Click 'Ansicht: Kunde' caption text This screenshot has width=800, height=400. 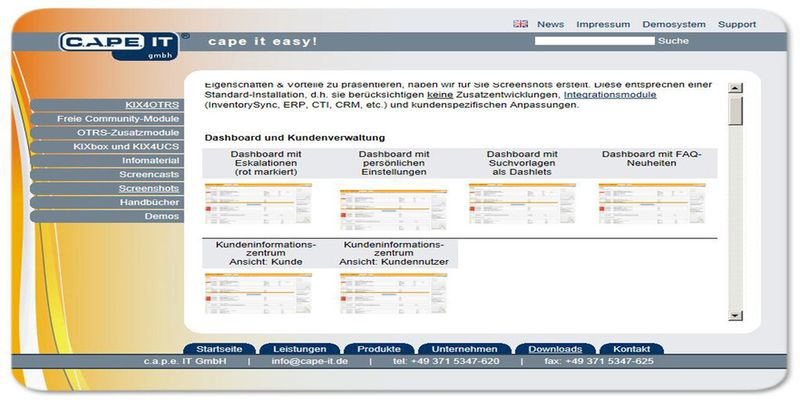pyautogui.click(x=266, y=262)
